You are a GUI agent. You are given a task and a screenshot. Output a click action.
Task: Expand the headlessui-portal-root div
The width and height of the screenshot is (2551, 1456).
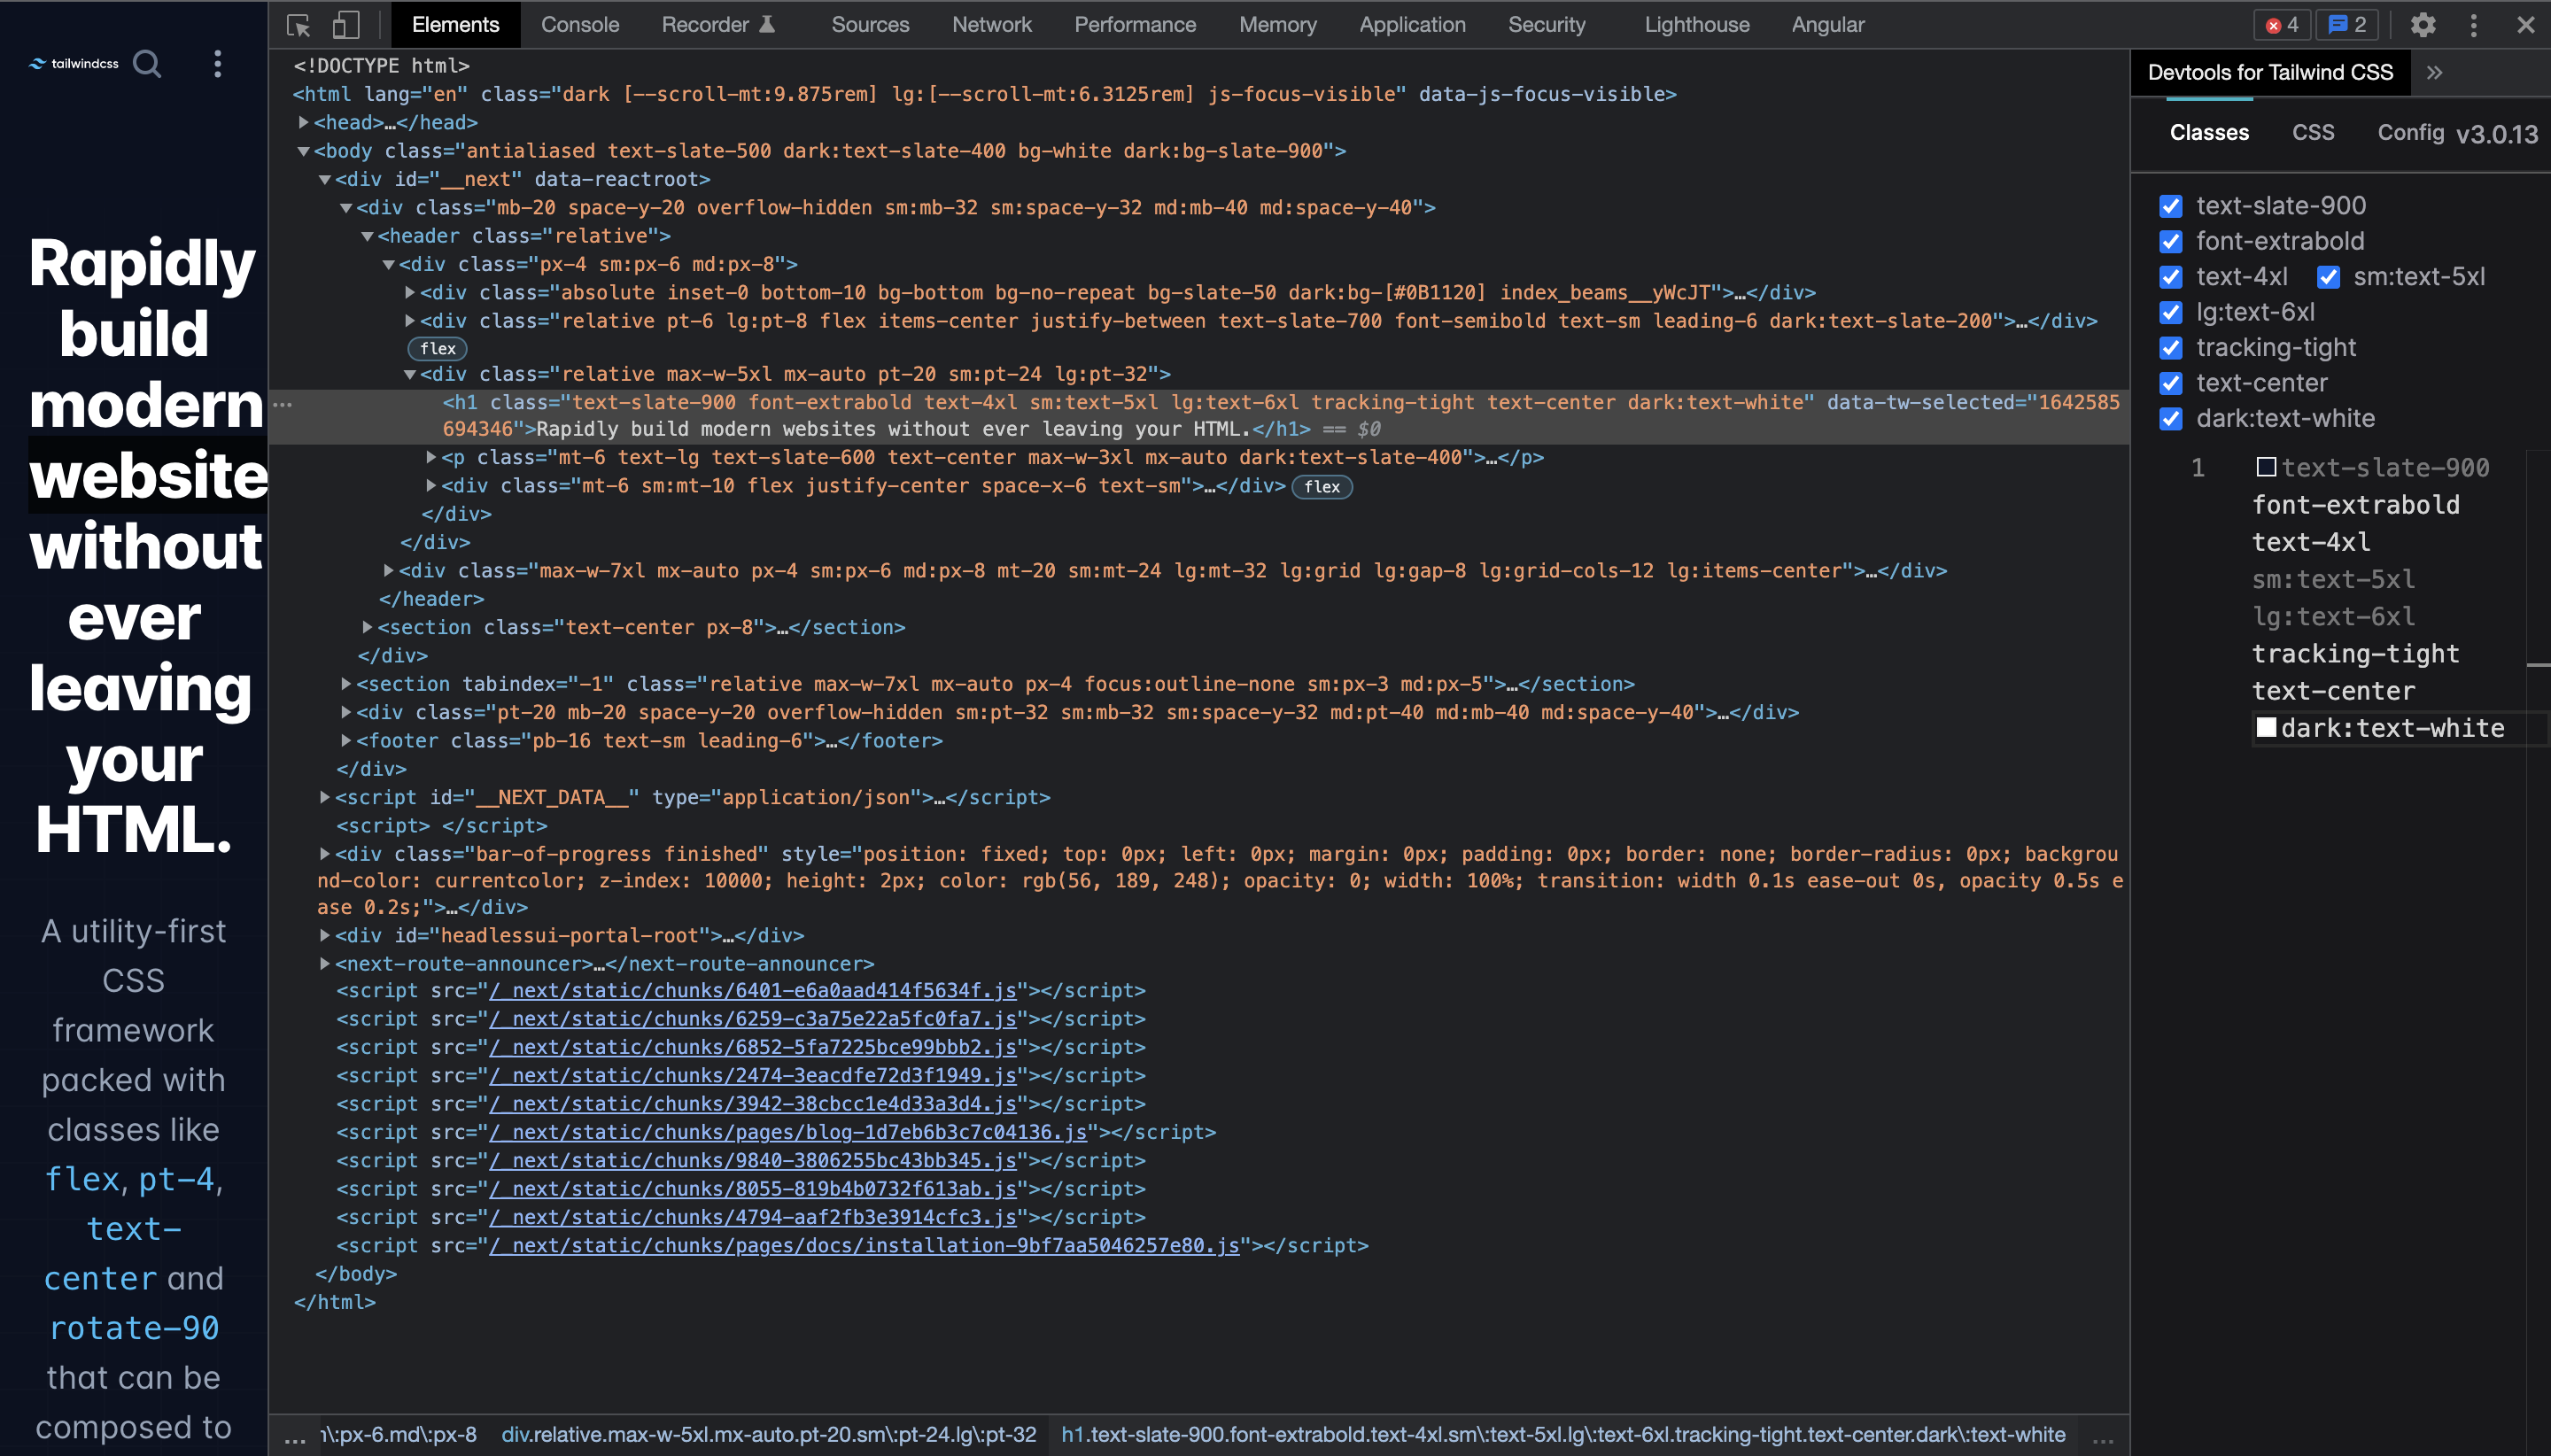[x=324, y=935]
